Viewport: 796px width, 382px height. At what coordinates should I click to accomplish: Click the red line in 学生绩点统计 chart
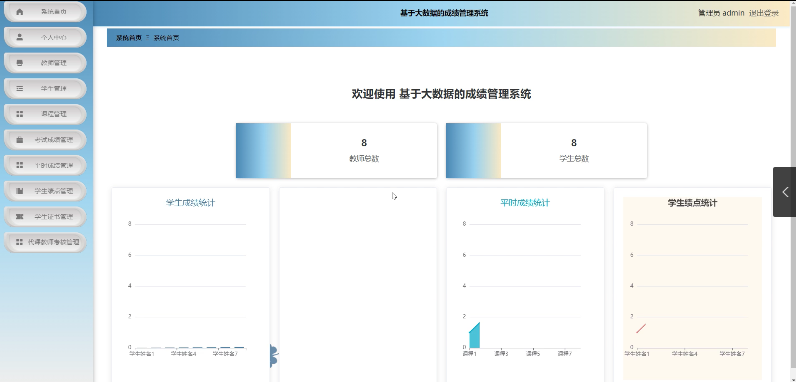[x=641, y=329]
